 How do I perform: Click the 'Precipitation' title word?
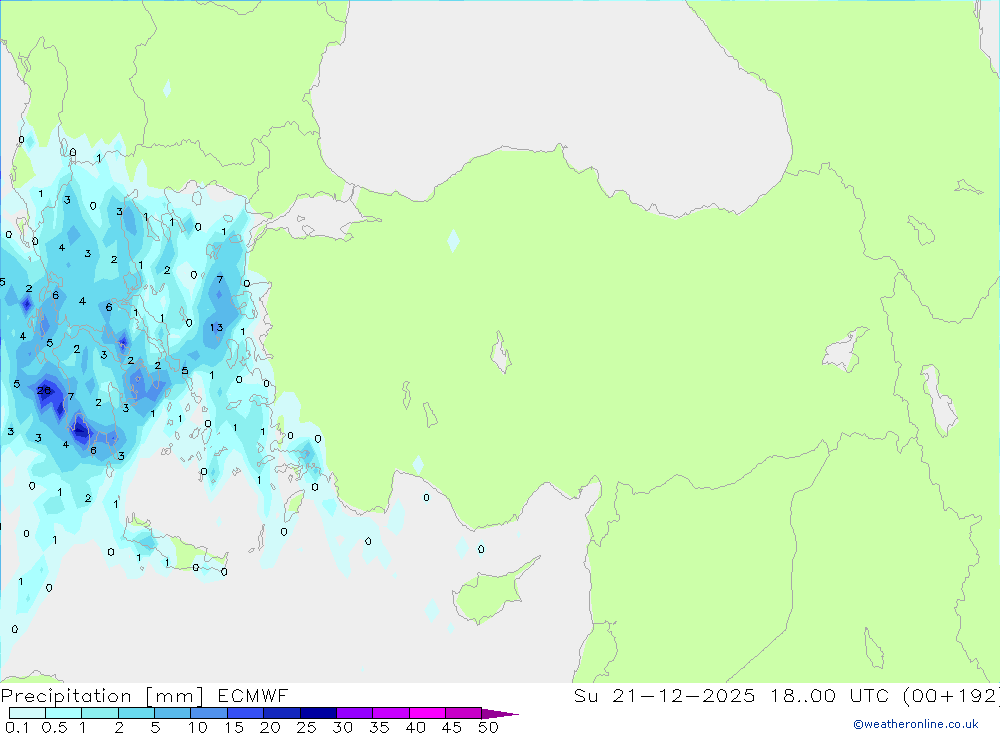point(66,696)
